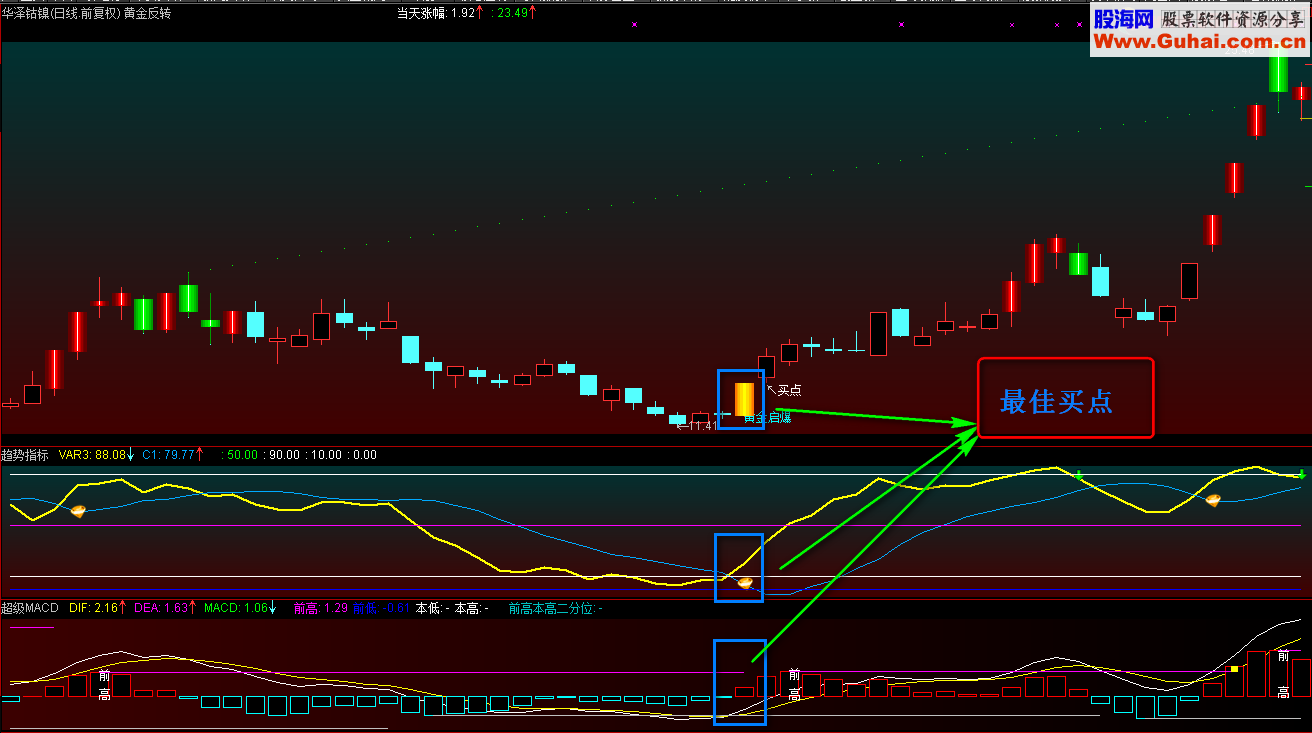Screen dimensions: 1312x733
Task: Click the 本高: - readout
Action: point(472,608)
